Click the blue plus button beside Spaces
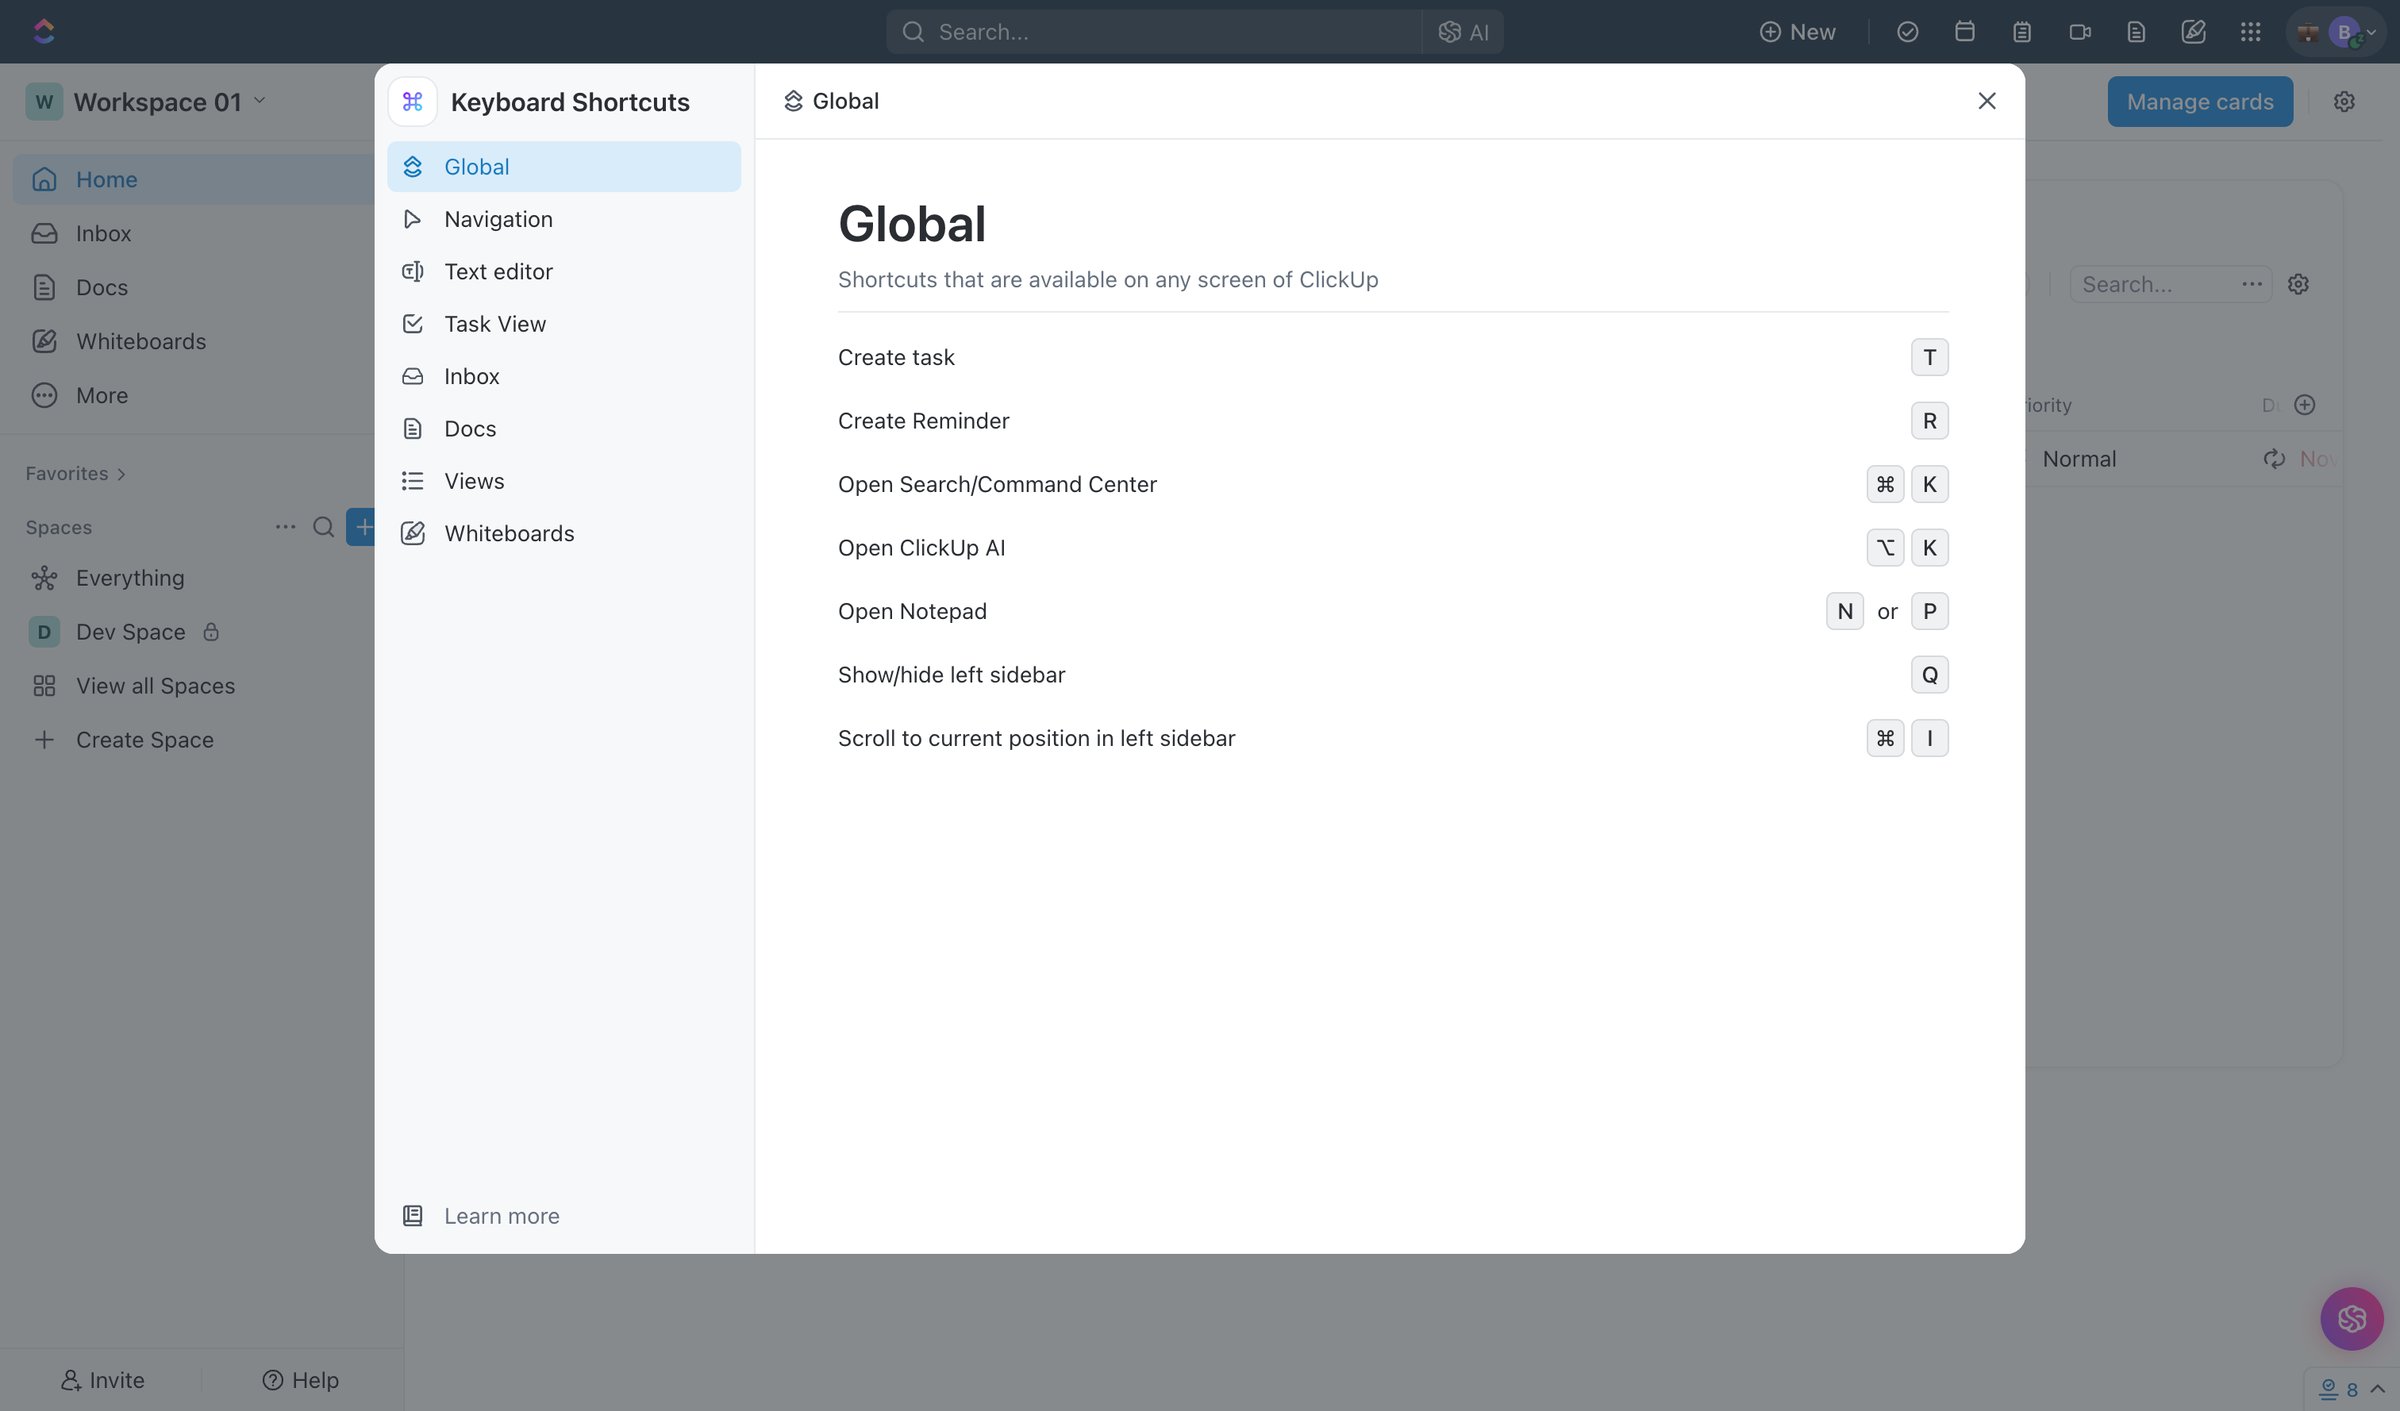The width and height of the screenshot is (2400, 1411). click(x=361, y=527)
